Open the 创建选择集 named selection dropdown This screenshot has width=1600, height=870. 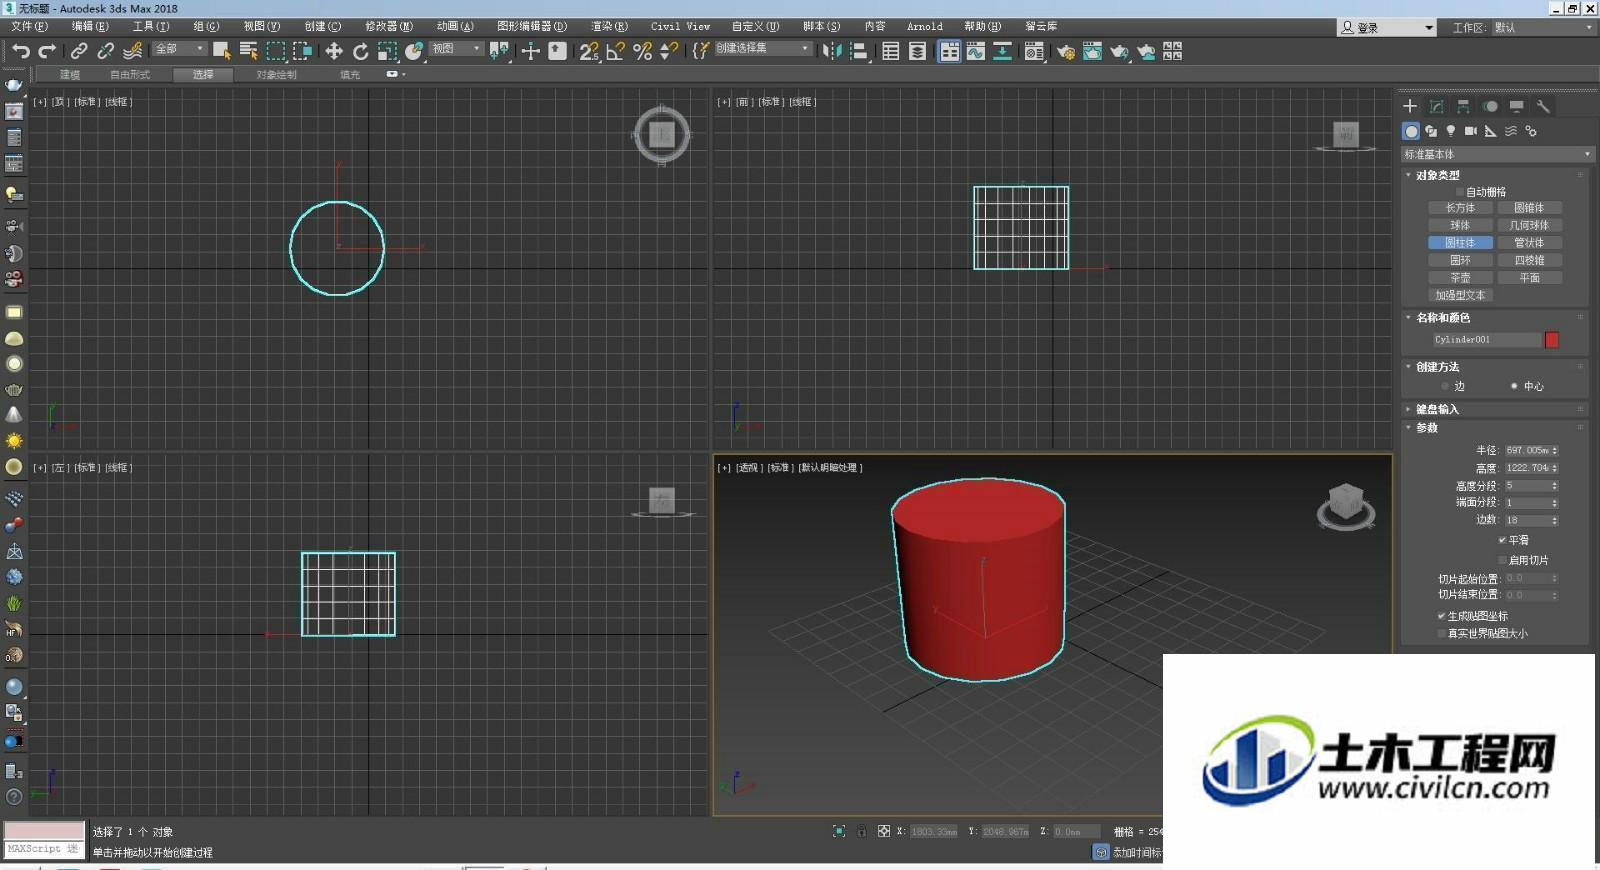tap(763, 48)
